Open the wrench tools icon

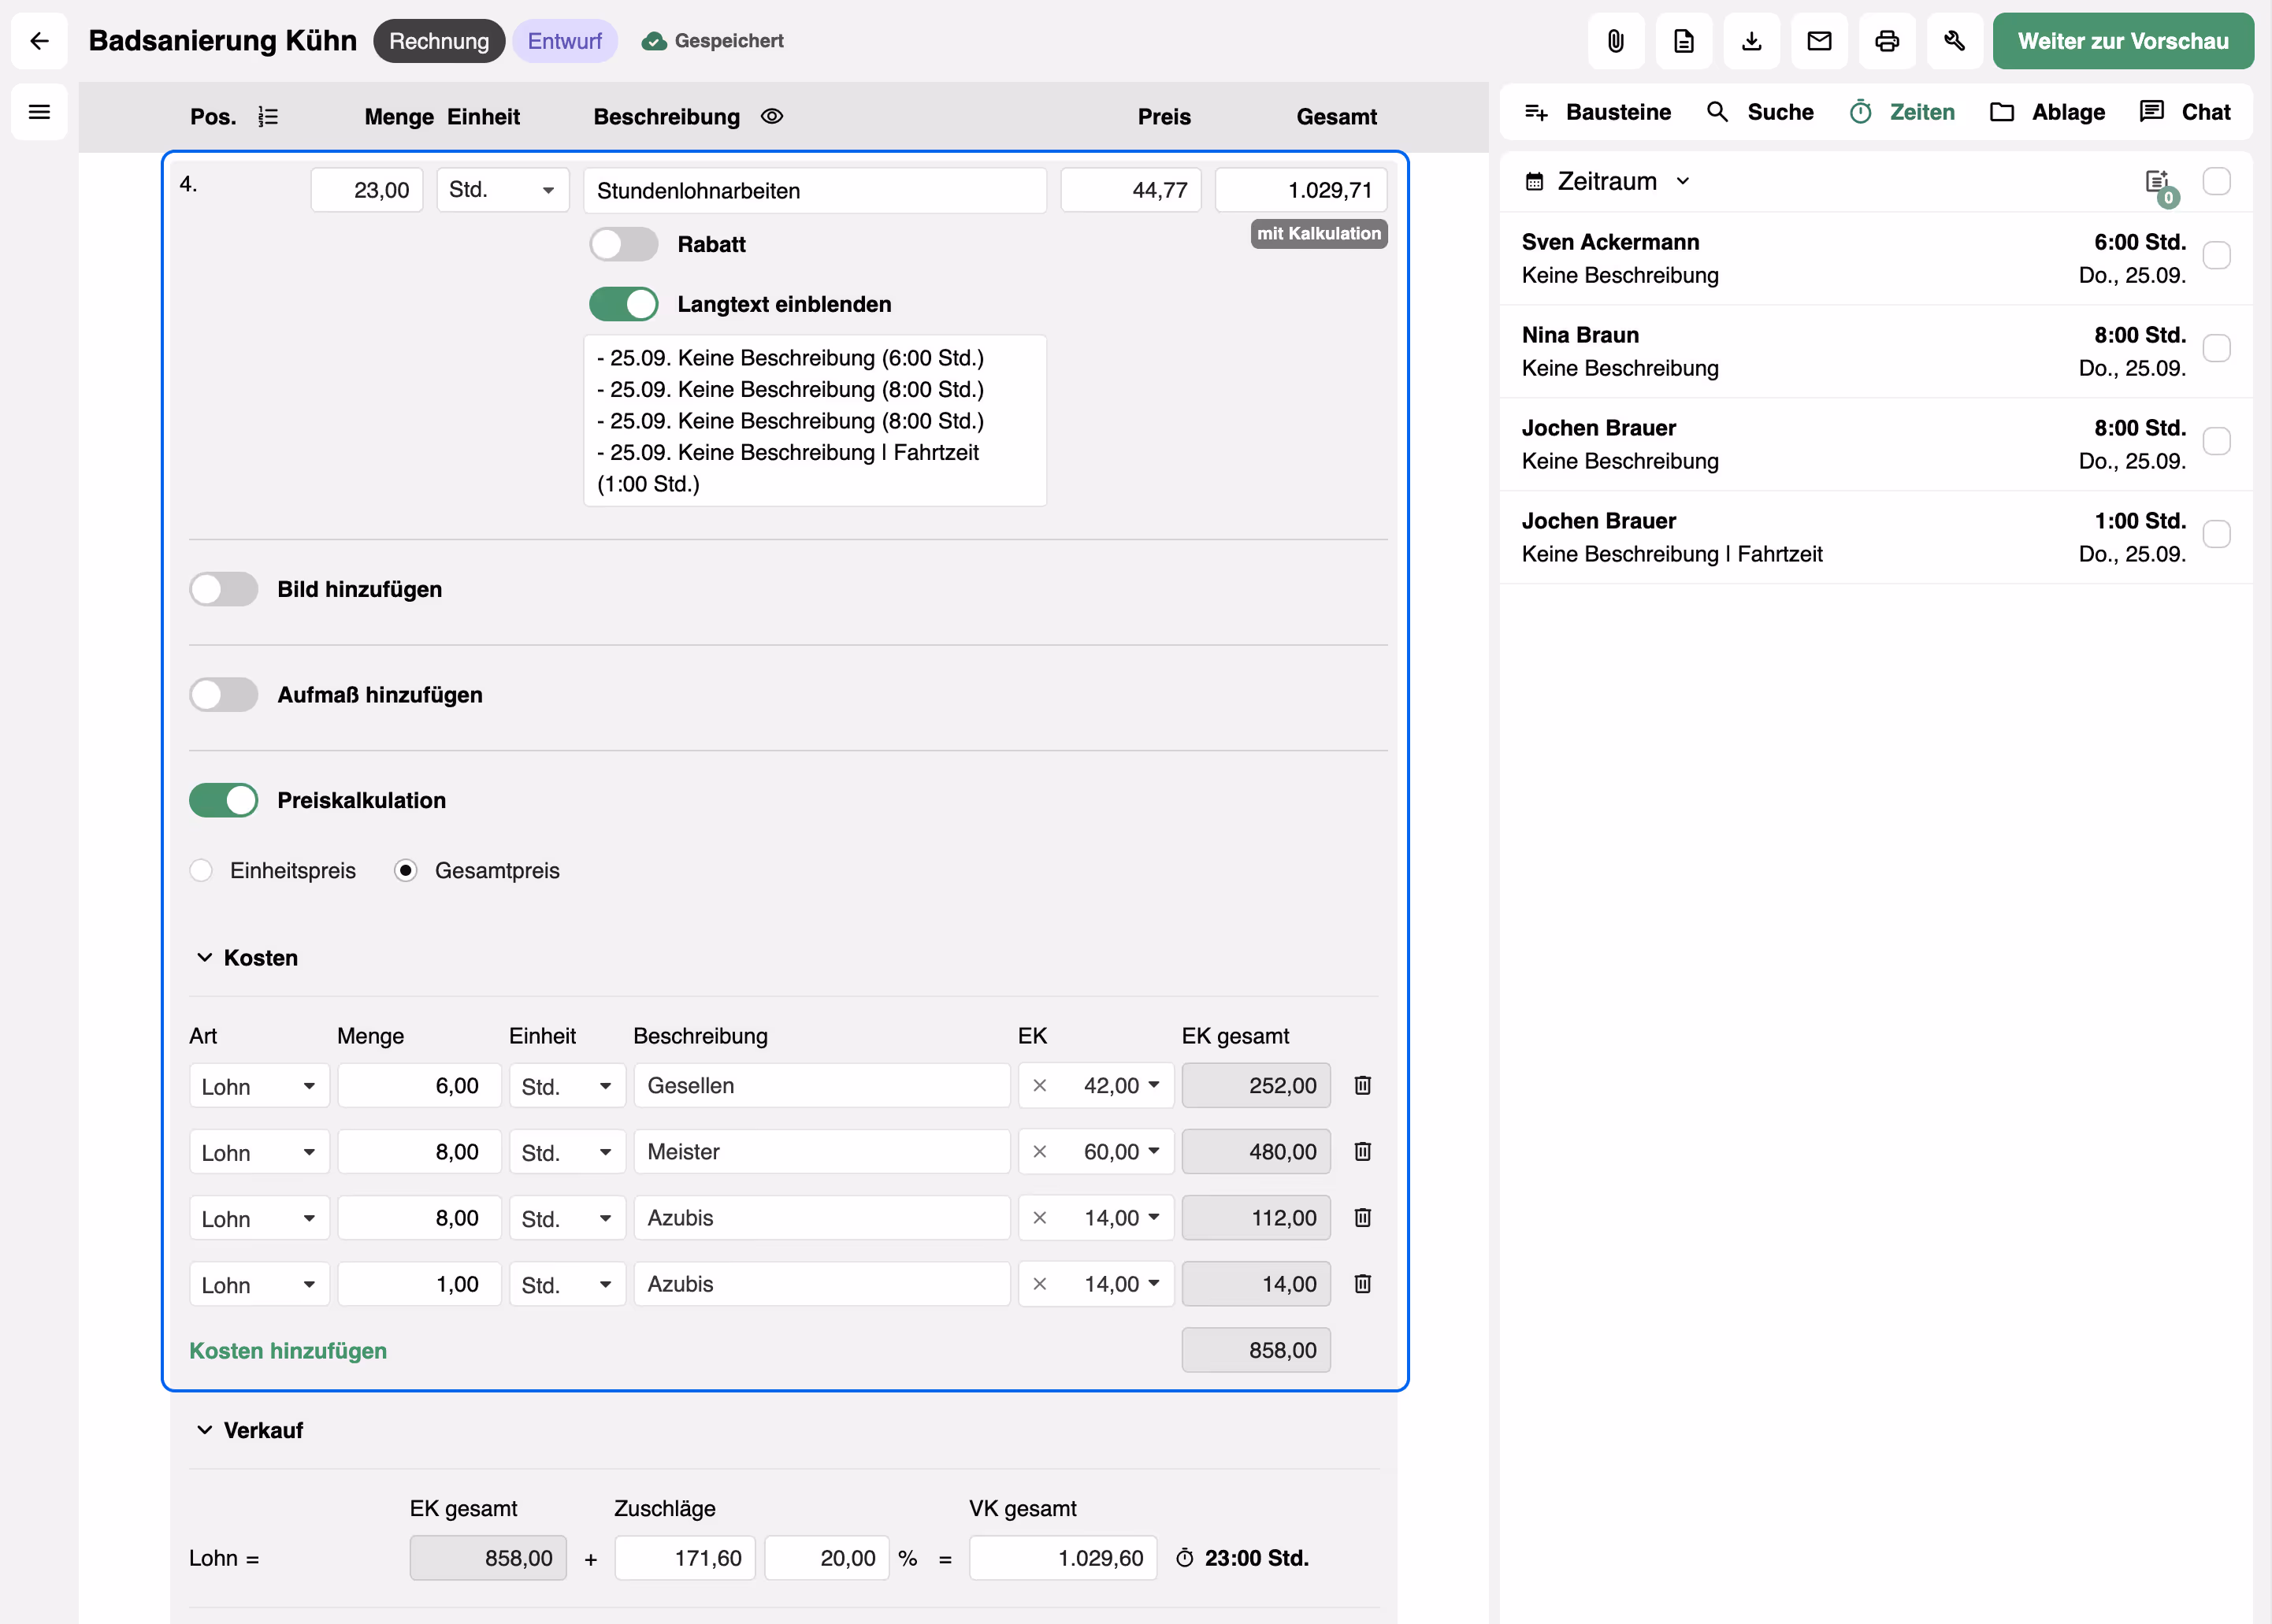click(x=1954, y=41)
